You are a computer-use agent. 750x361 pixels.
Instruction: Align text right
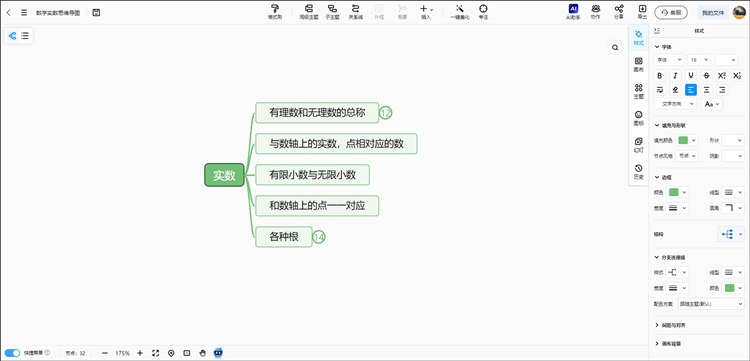[722, 89]
